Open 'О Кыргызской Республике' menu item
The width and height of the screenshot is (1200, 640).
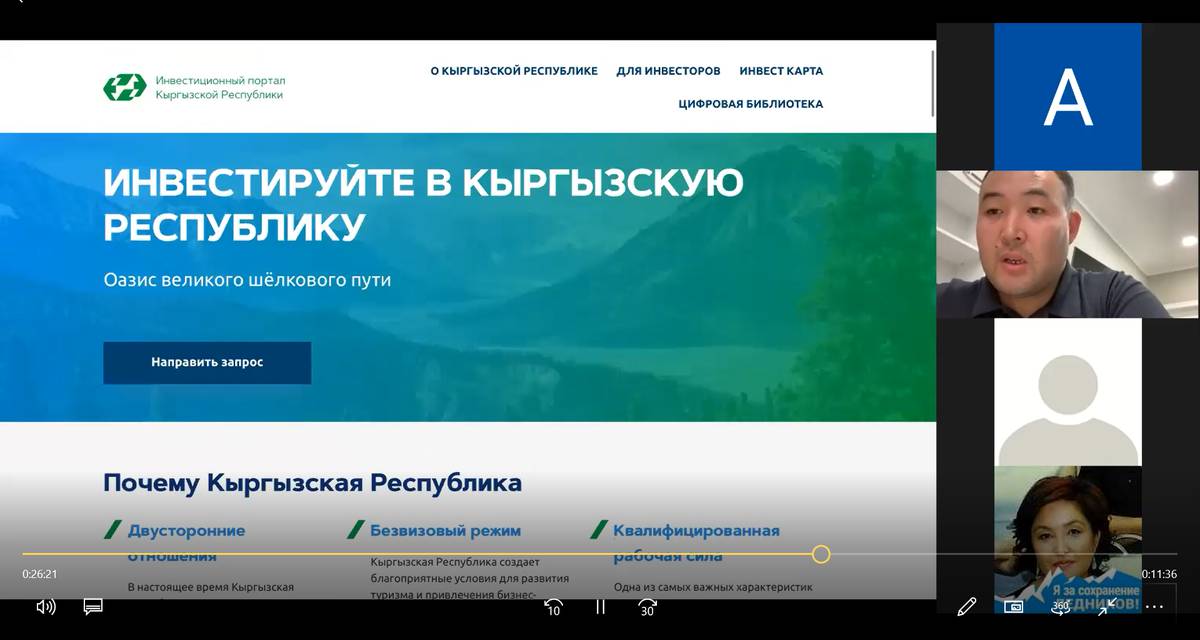click(x=514, y=71)
